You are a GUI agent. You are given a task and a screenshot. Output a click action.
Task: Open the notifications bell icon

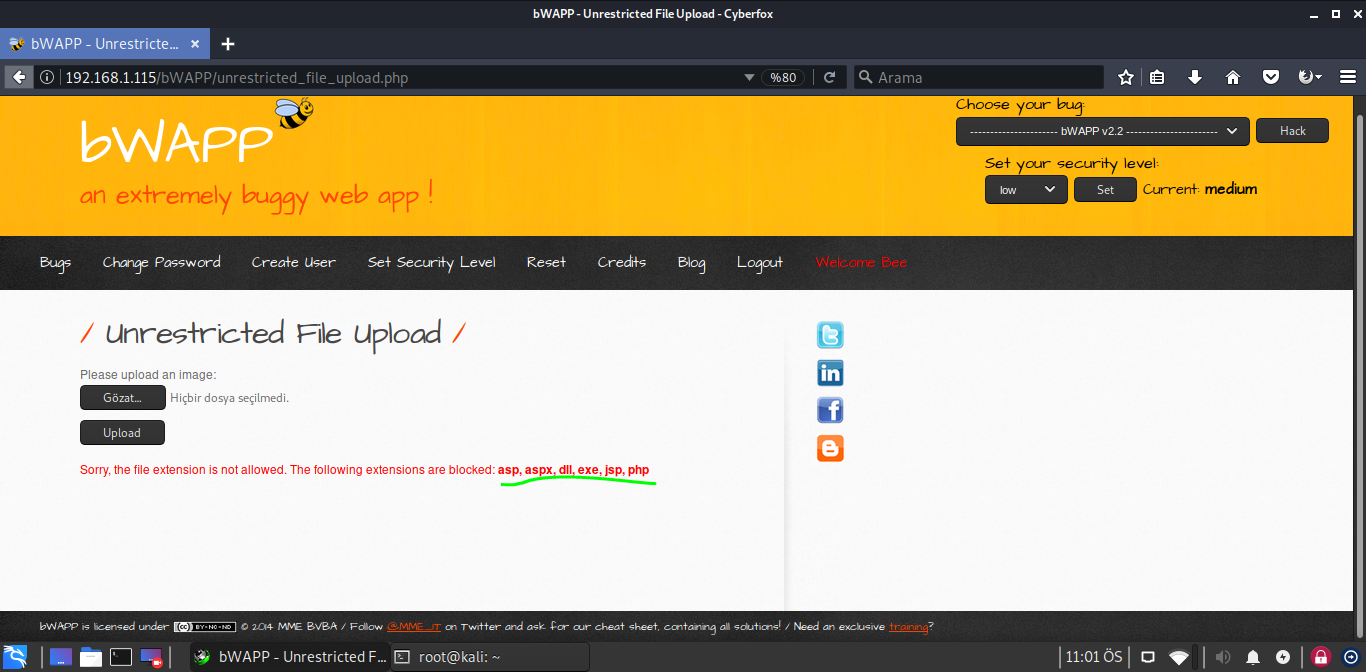pos(1253,657)
